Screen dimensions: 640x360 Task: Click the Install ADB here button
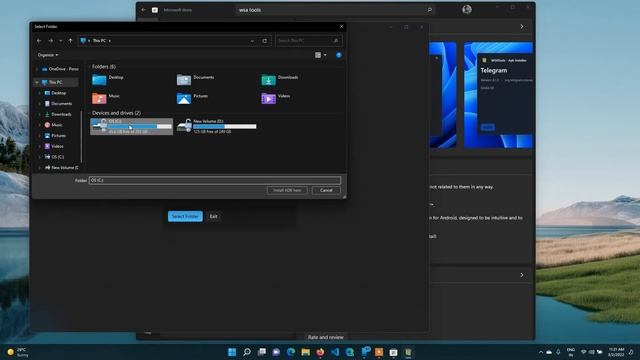(x=287, y=190)
